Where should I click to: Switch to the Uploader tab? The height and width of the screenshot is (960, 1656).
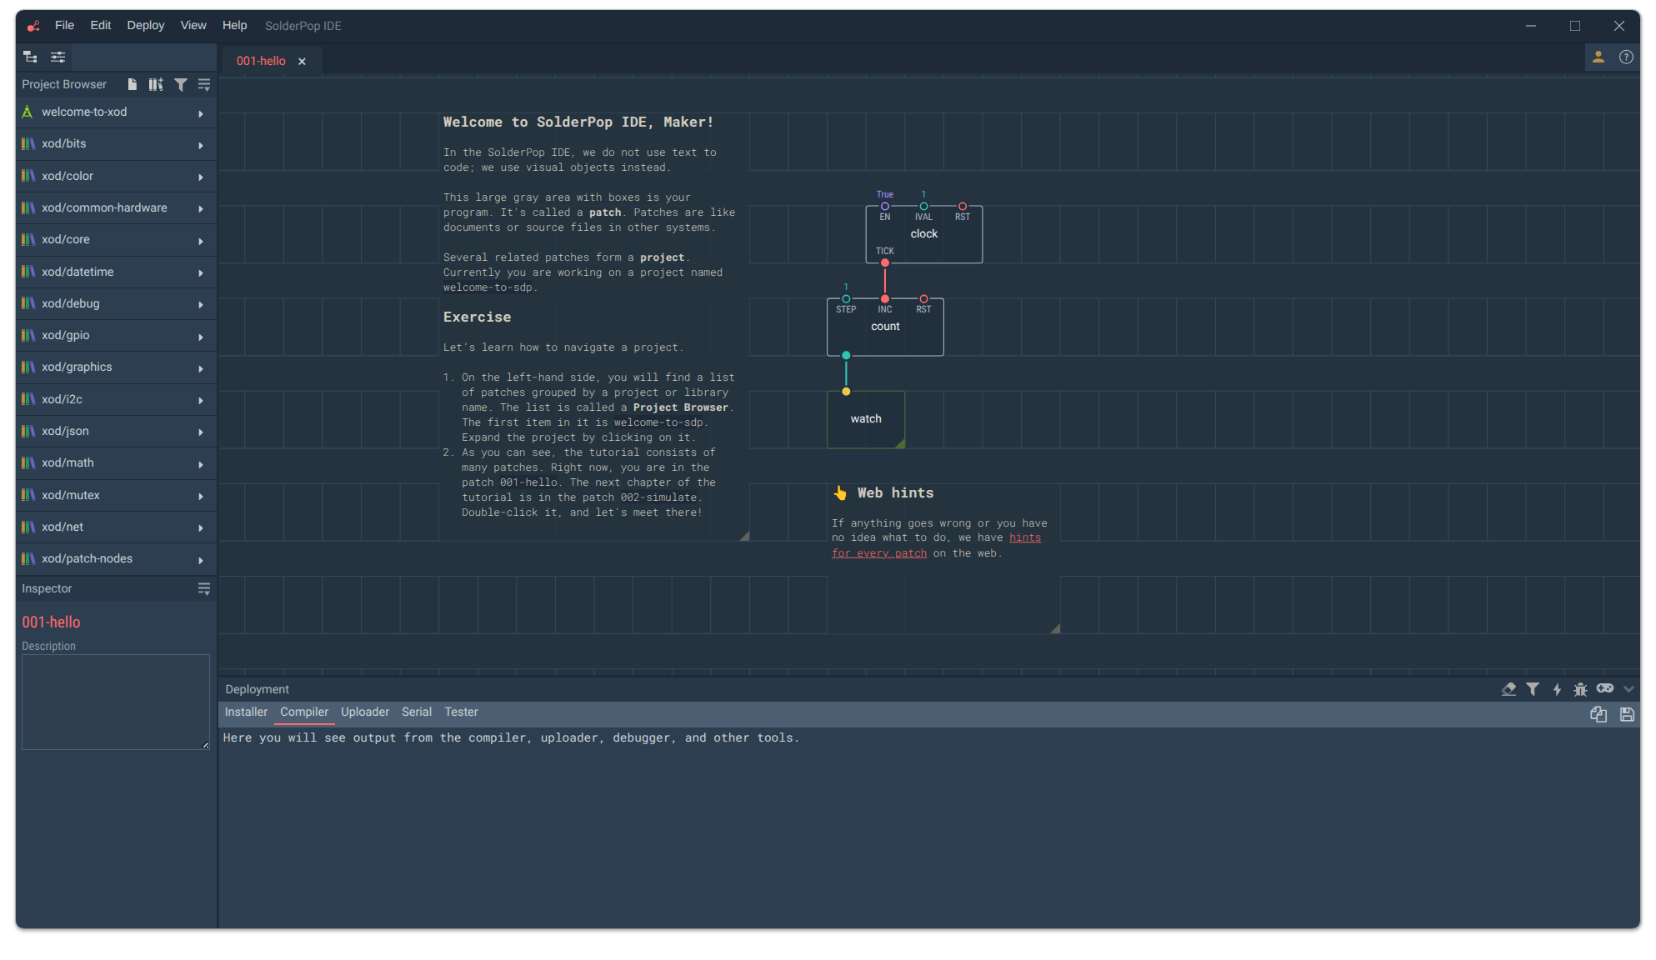(x=365, y=712)
